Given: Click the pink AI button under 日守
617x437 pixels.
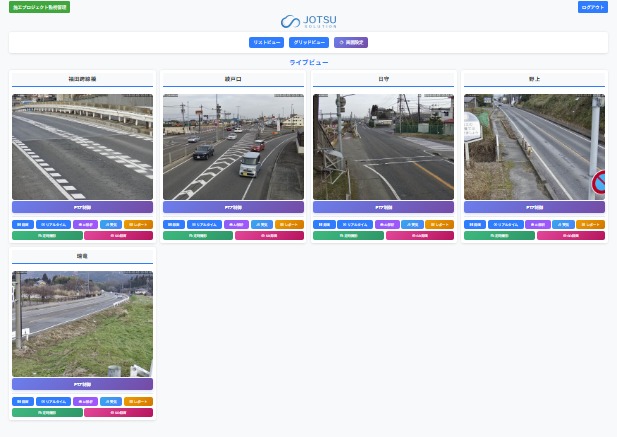Looking at the screenshot, I should 420,236.
